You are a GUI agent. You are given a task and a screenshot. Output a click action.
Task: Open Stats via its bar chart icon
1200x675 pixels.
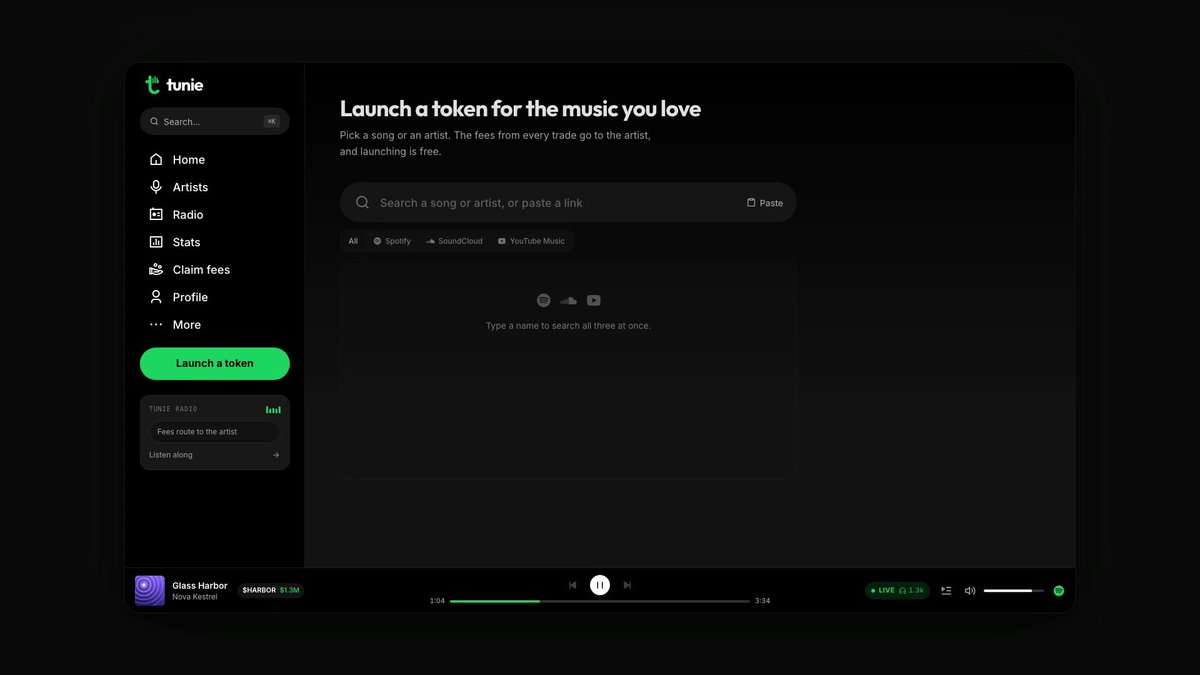tap(156, 242)
